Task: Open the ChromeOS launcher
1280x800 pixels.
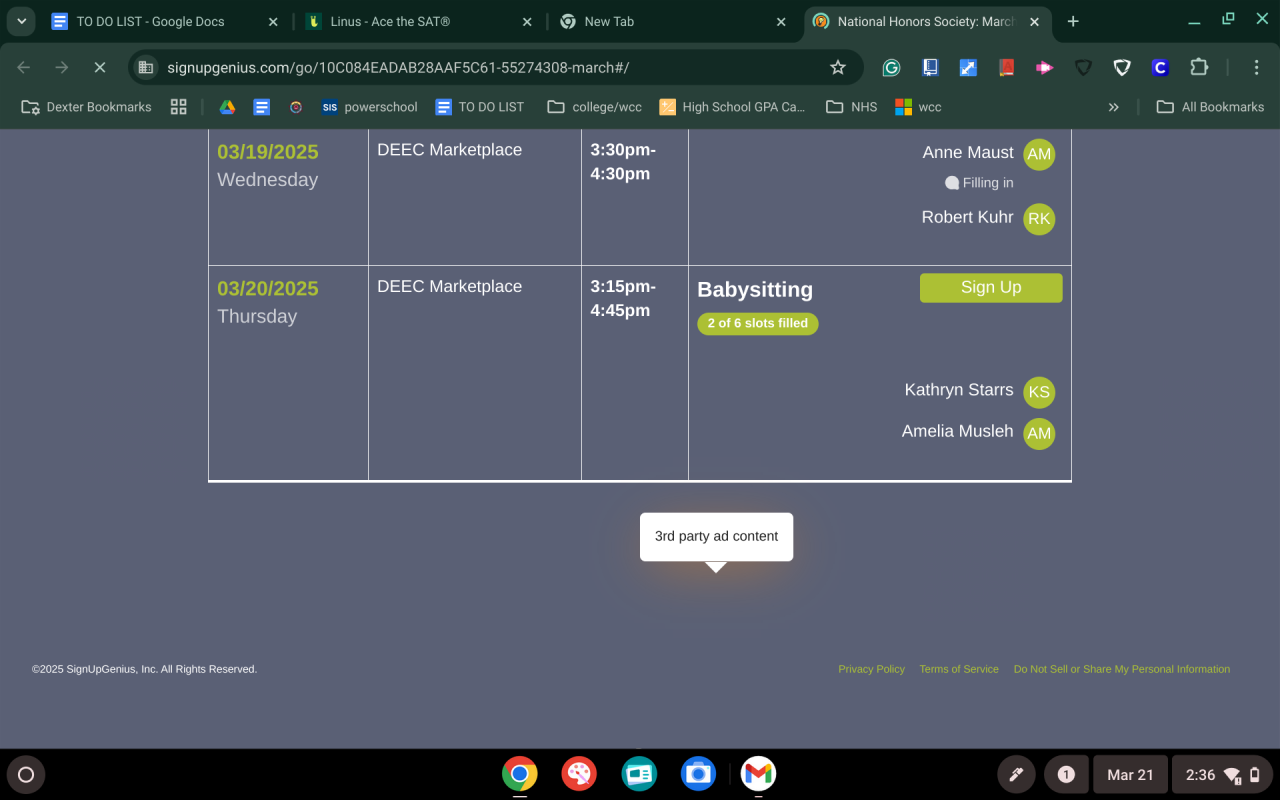Action: pos(26,775)
